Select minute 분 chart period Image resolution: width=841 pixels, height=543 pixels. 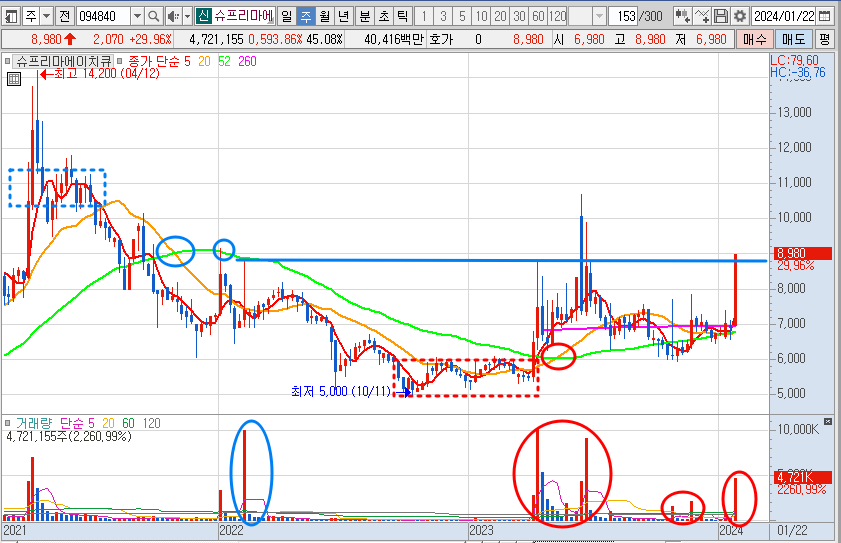(x=365, y=17)
